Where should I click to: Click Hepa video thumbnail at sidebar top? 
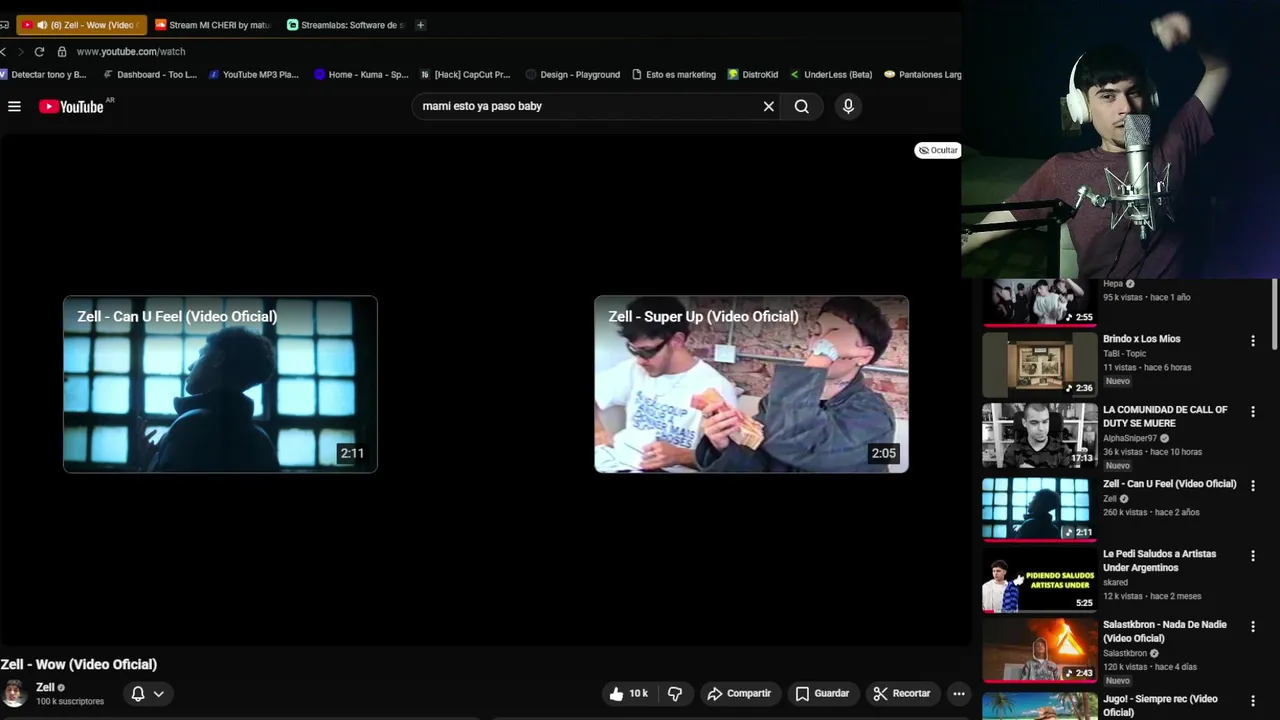(1039, 302)
